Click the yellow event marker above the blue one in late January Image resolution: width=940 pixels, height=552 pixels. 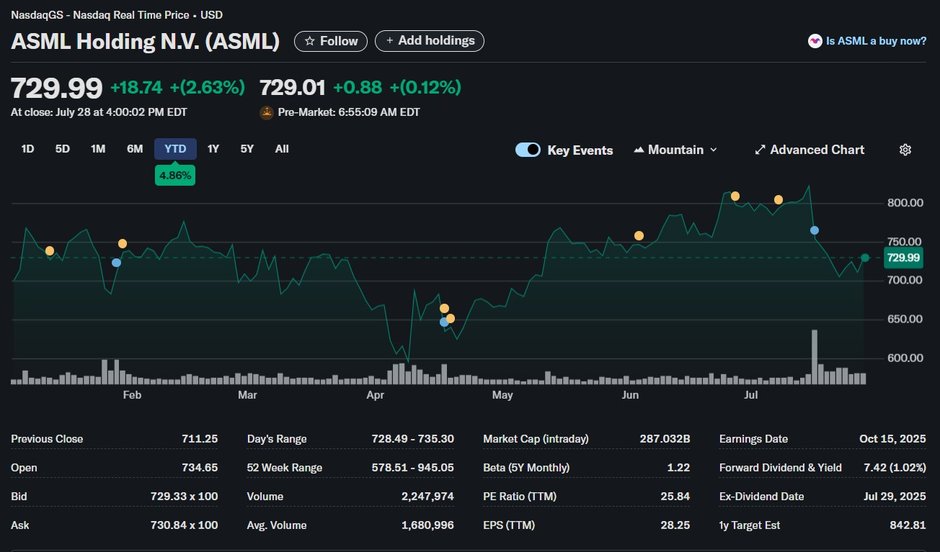coord(122,243)
